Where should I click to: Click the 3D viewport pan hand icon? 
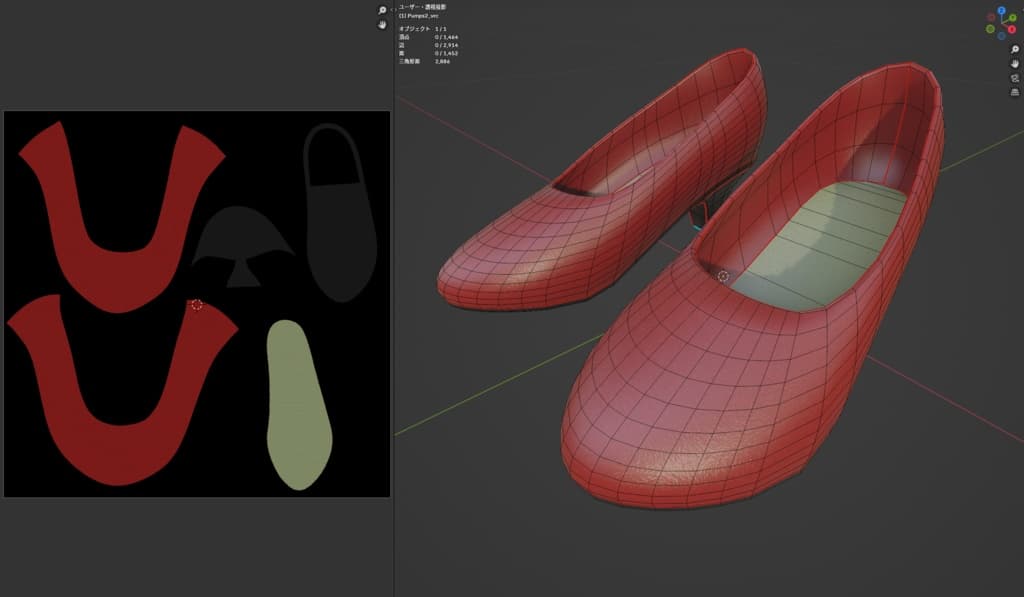coord(1013,63)
